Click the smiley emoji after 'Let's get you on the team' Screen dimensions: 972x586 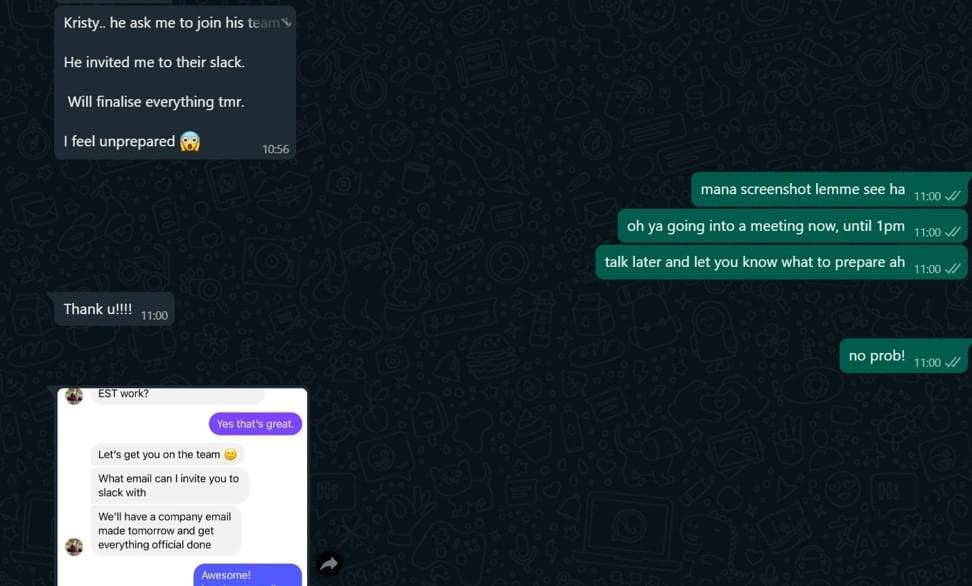click(x=231, y=455)
